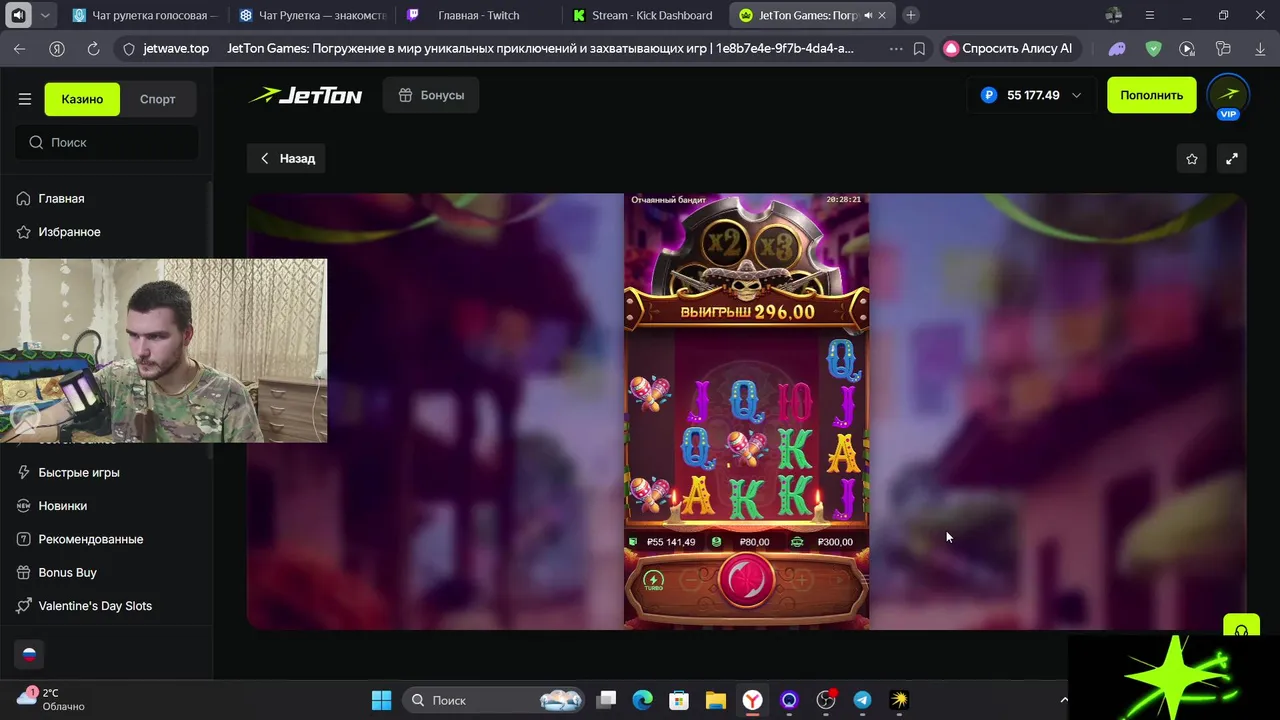
Task: Open the Бонусы page
Action: point(431,95)
